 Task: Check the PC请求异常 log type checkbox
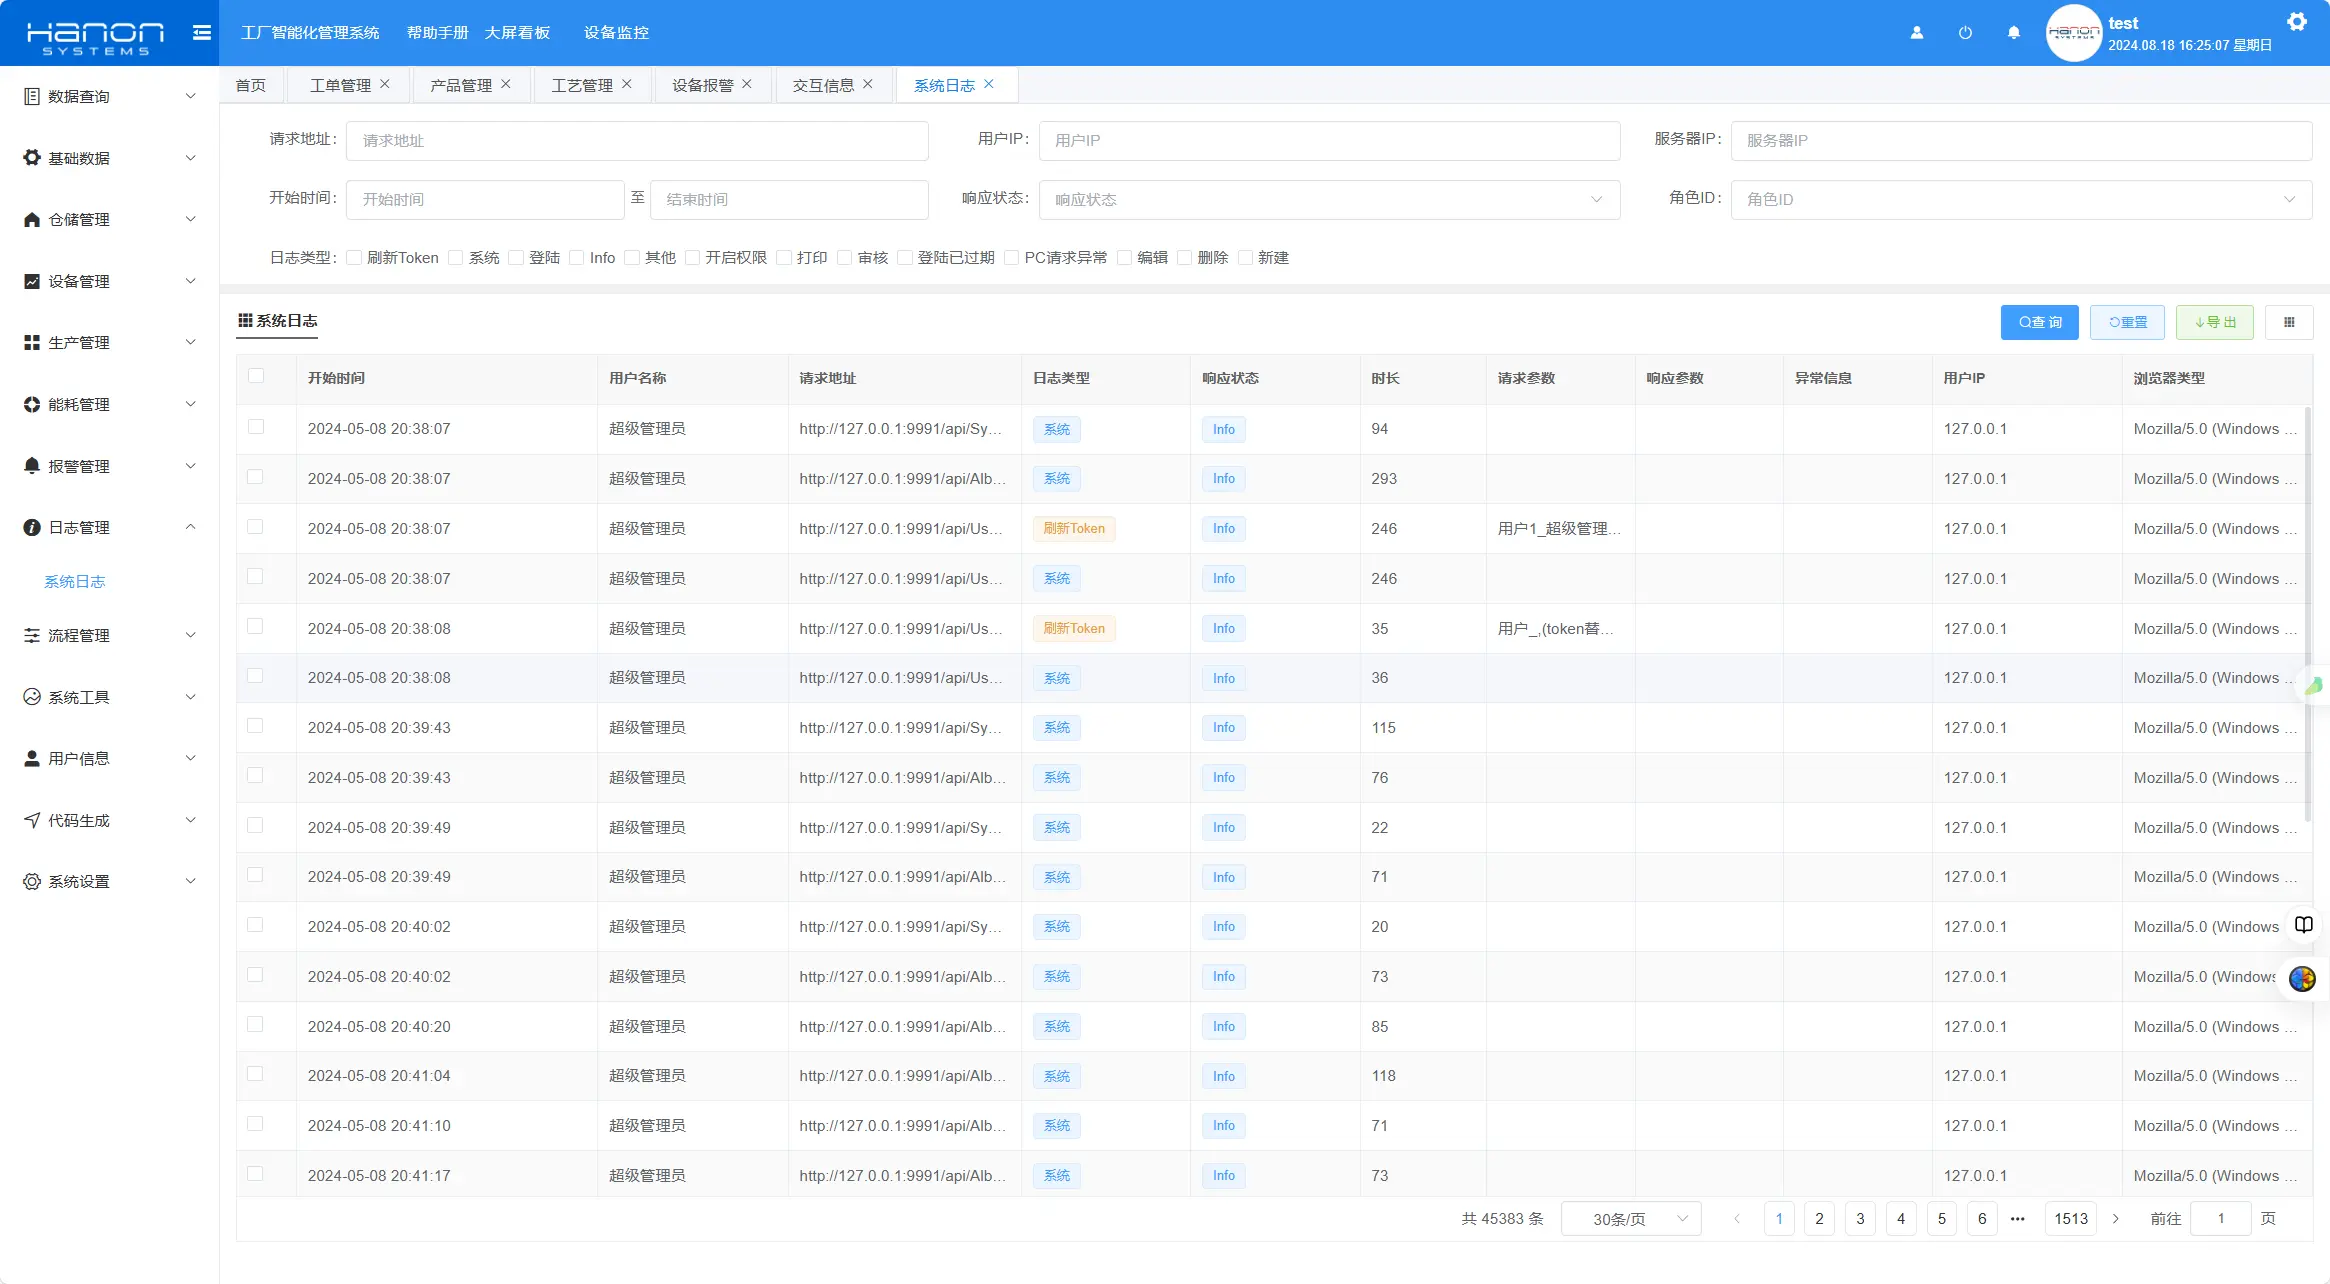pyautogui.click(x=1011, y=258)
